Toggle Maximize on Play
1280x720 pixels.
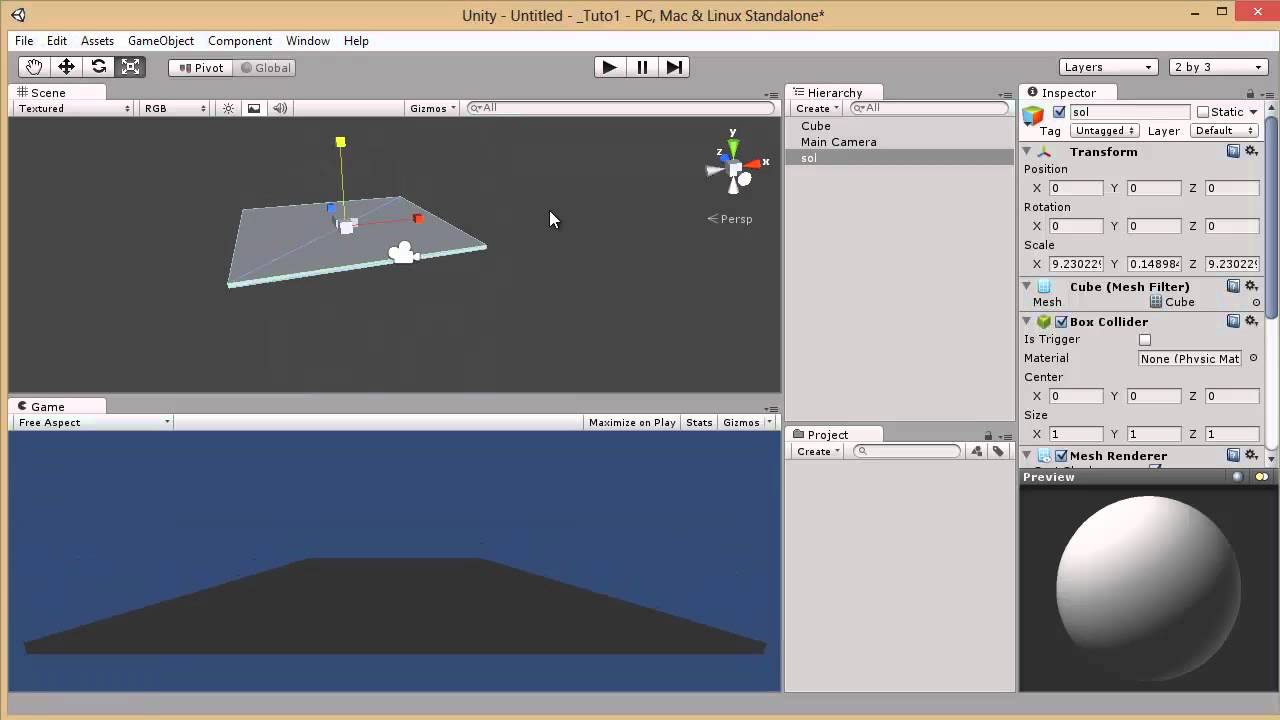point(632,422)
